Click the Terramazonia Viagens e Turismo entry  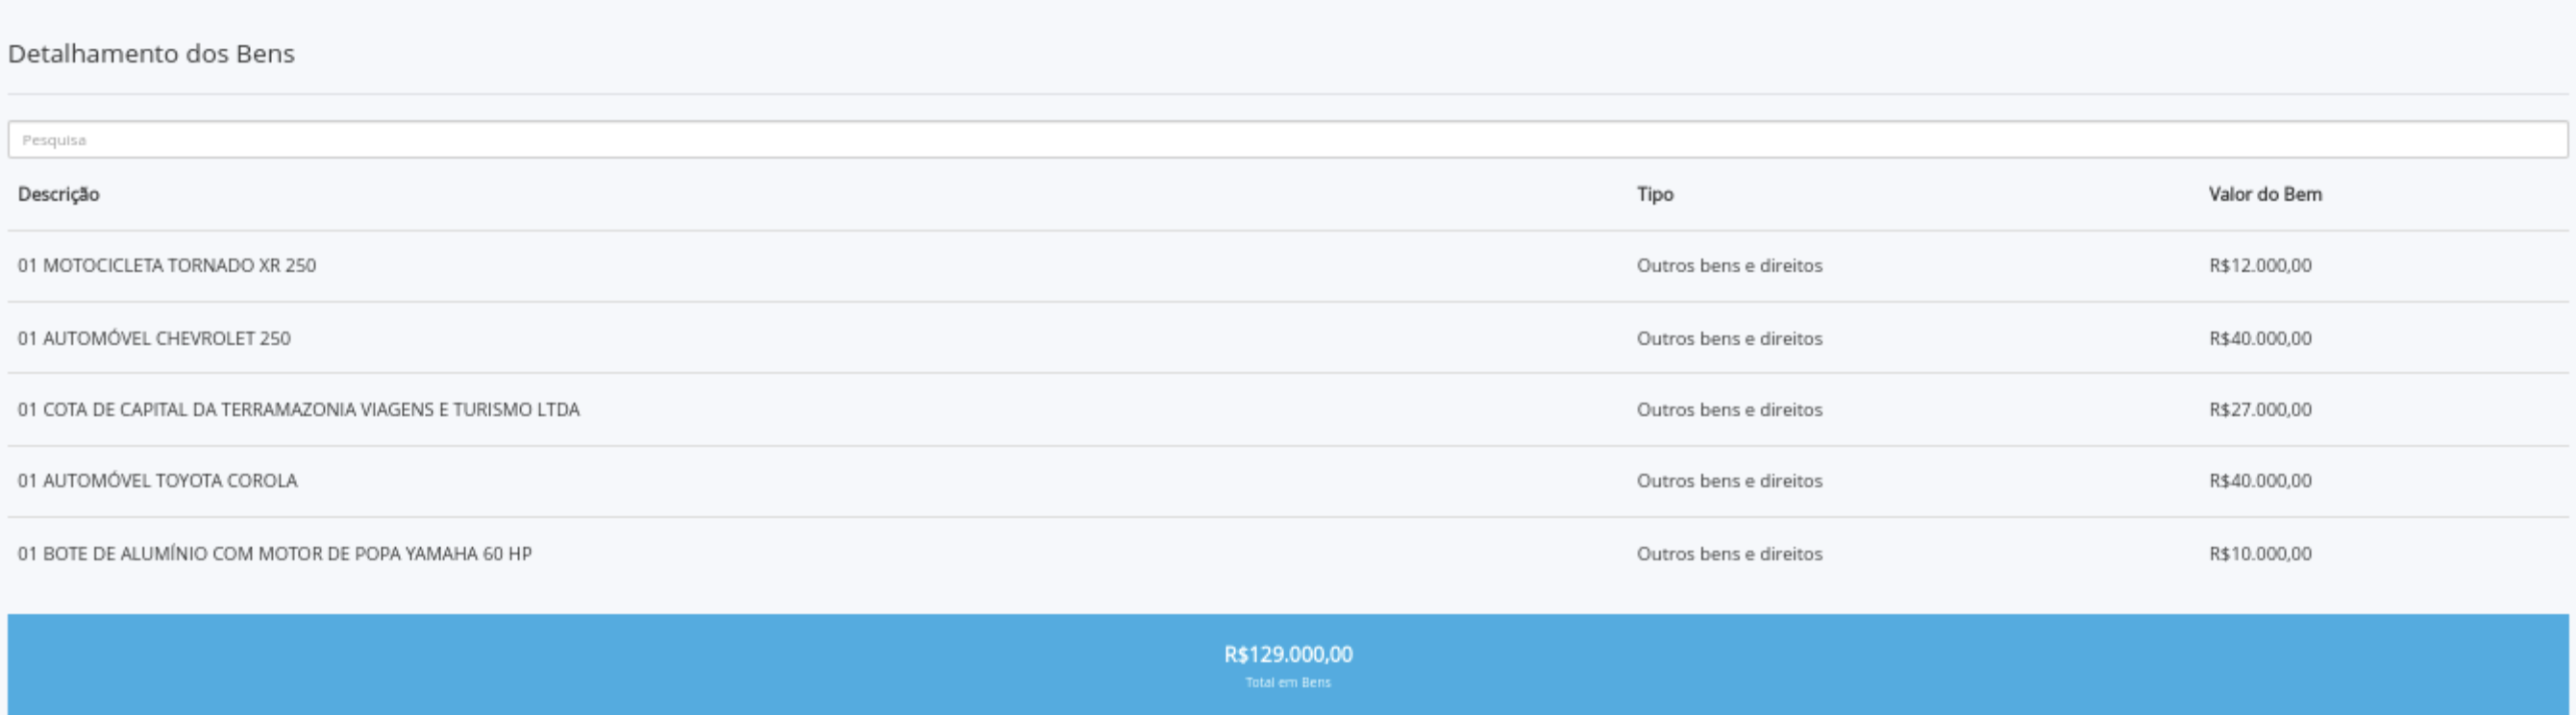point(299,410)
